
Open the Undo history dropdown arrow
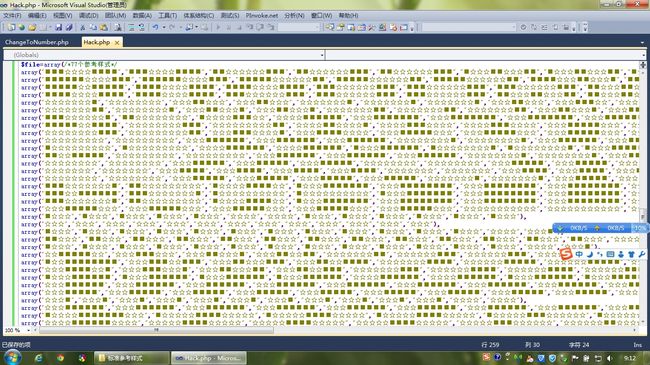164,27
